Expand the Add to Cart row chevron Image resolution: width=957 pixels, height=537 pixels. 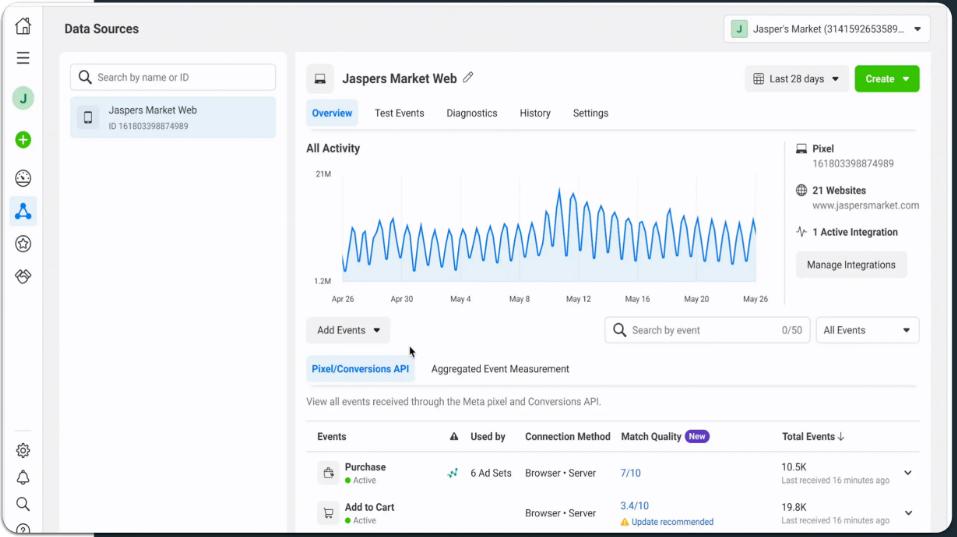(x=908, y=513)
